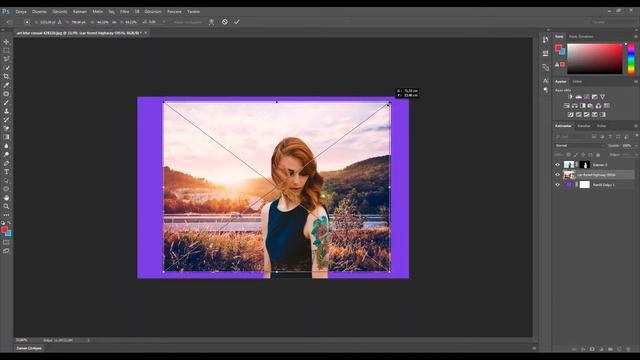Image resolution: width=640 pixels, height=360 pixels.
Task: Hide the car forest highway layer
Action: (558, 175)
